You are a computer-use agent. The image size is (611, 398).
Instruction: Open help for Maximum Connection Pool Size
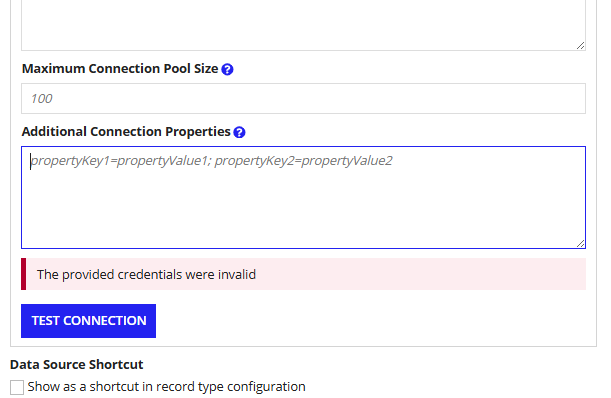pyautogui.click(x=227, y=69)
